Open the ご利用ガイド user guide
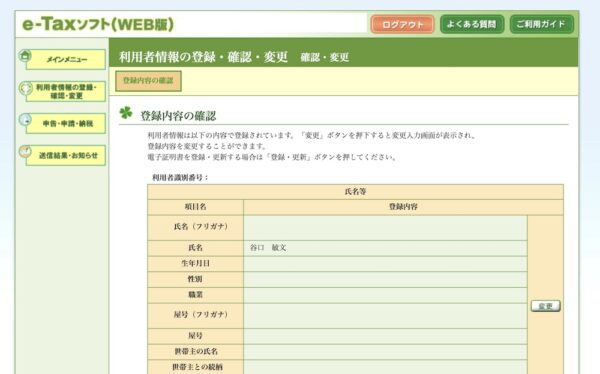600x374 pixels. point(541,24)
